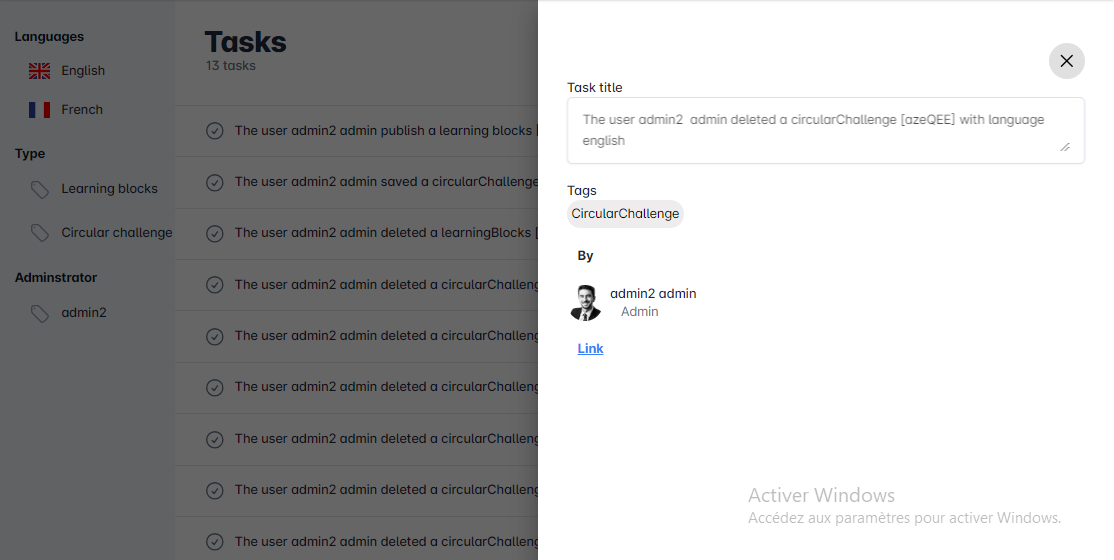Viewport: 1114px width, 560px height.
Task: Click the admin2 admin profile photo
Action: pos(585,302)
